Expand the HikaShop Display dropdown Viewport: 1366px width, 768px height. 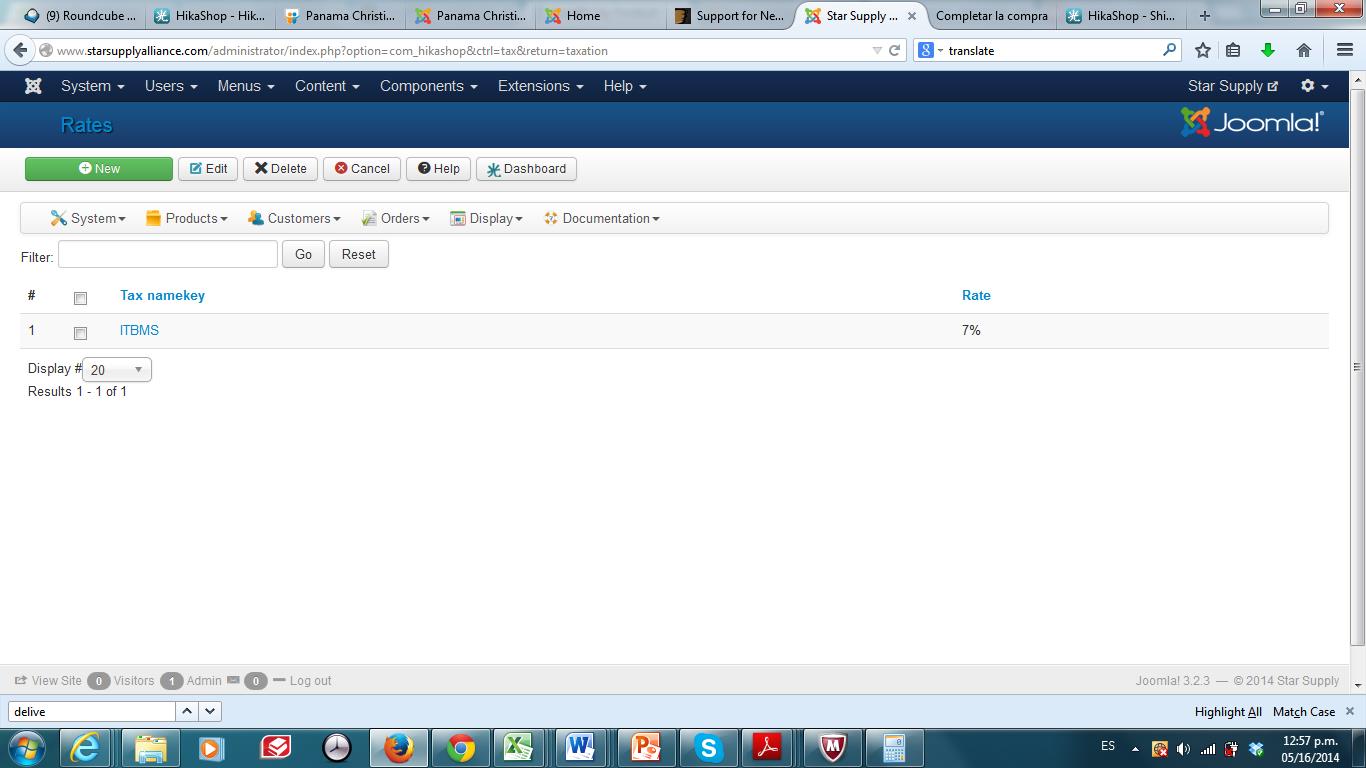[486, 218]
